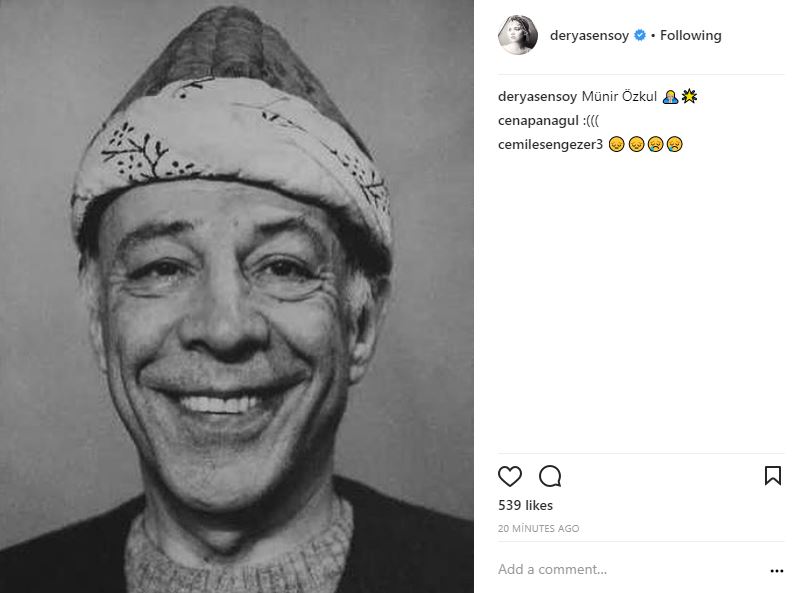Open comments via the speech bubble icon

tap(550, 476)
